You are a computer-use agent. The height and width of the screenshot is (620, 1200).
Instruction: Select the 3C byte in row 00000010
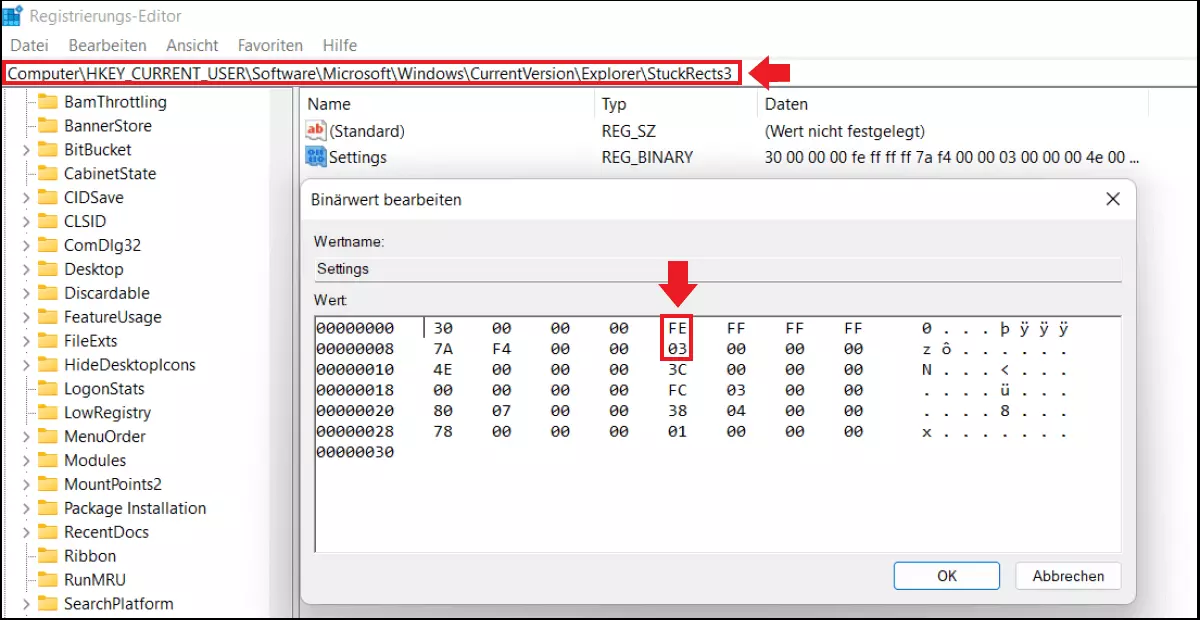coord(677,370)
